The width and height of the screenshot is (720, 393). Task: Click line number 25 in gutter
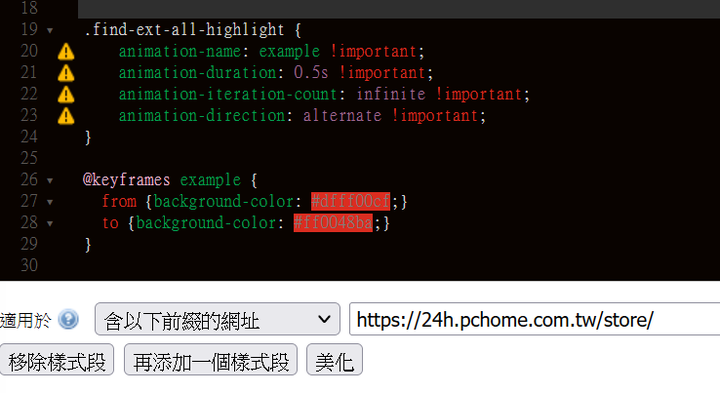(x=29, y=158)
